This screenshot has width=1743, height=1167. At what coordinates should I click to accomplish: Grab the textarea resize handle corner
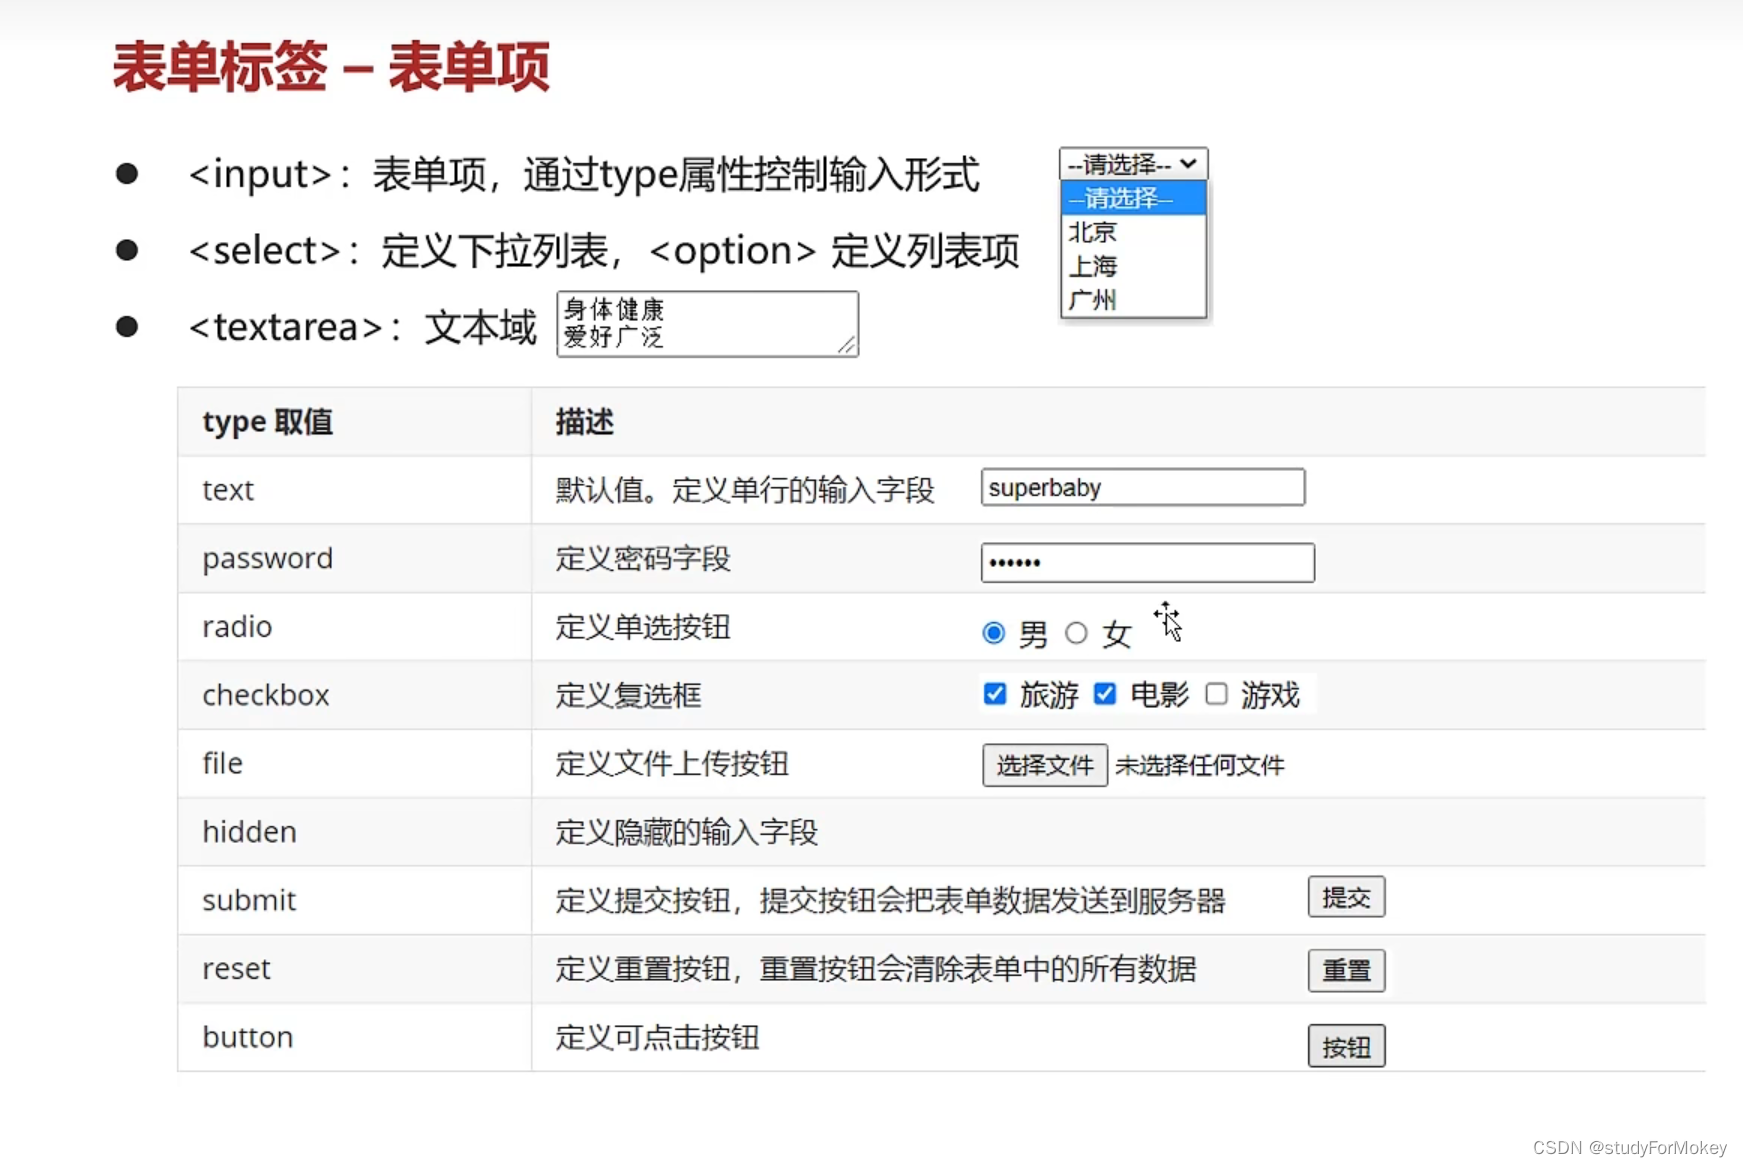[847, 345]
